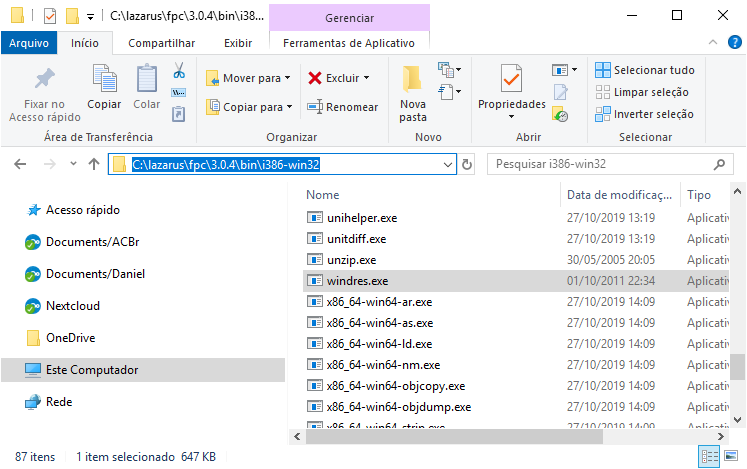This screenshot has width=747, height=469.
Task: Open the Arquivo menu tab
Action: tap(29, 43)
